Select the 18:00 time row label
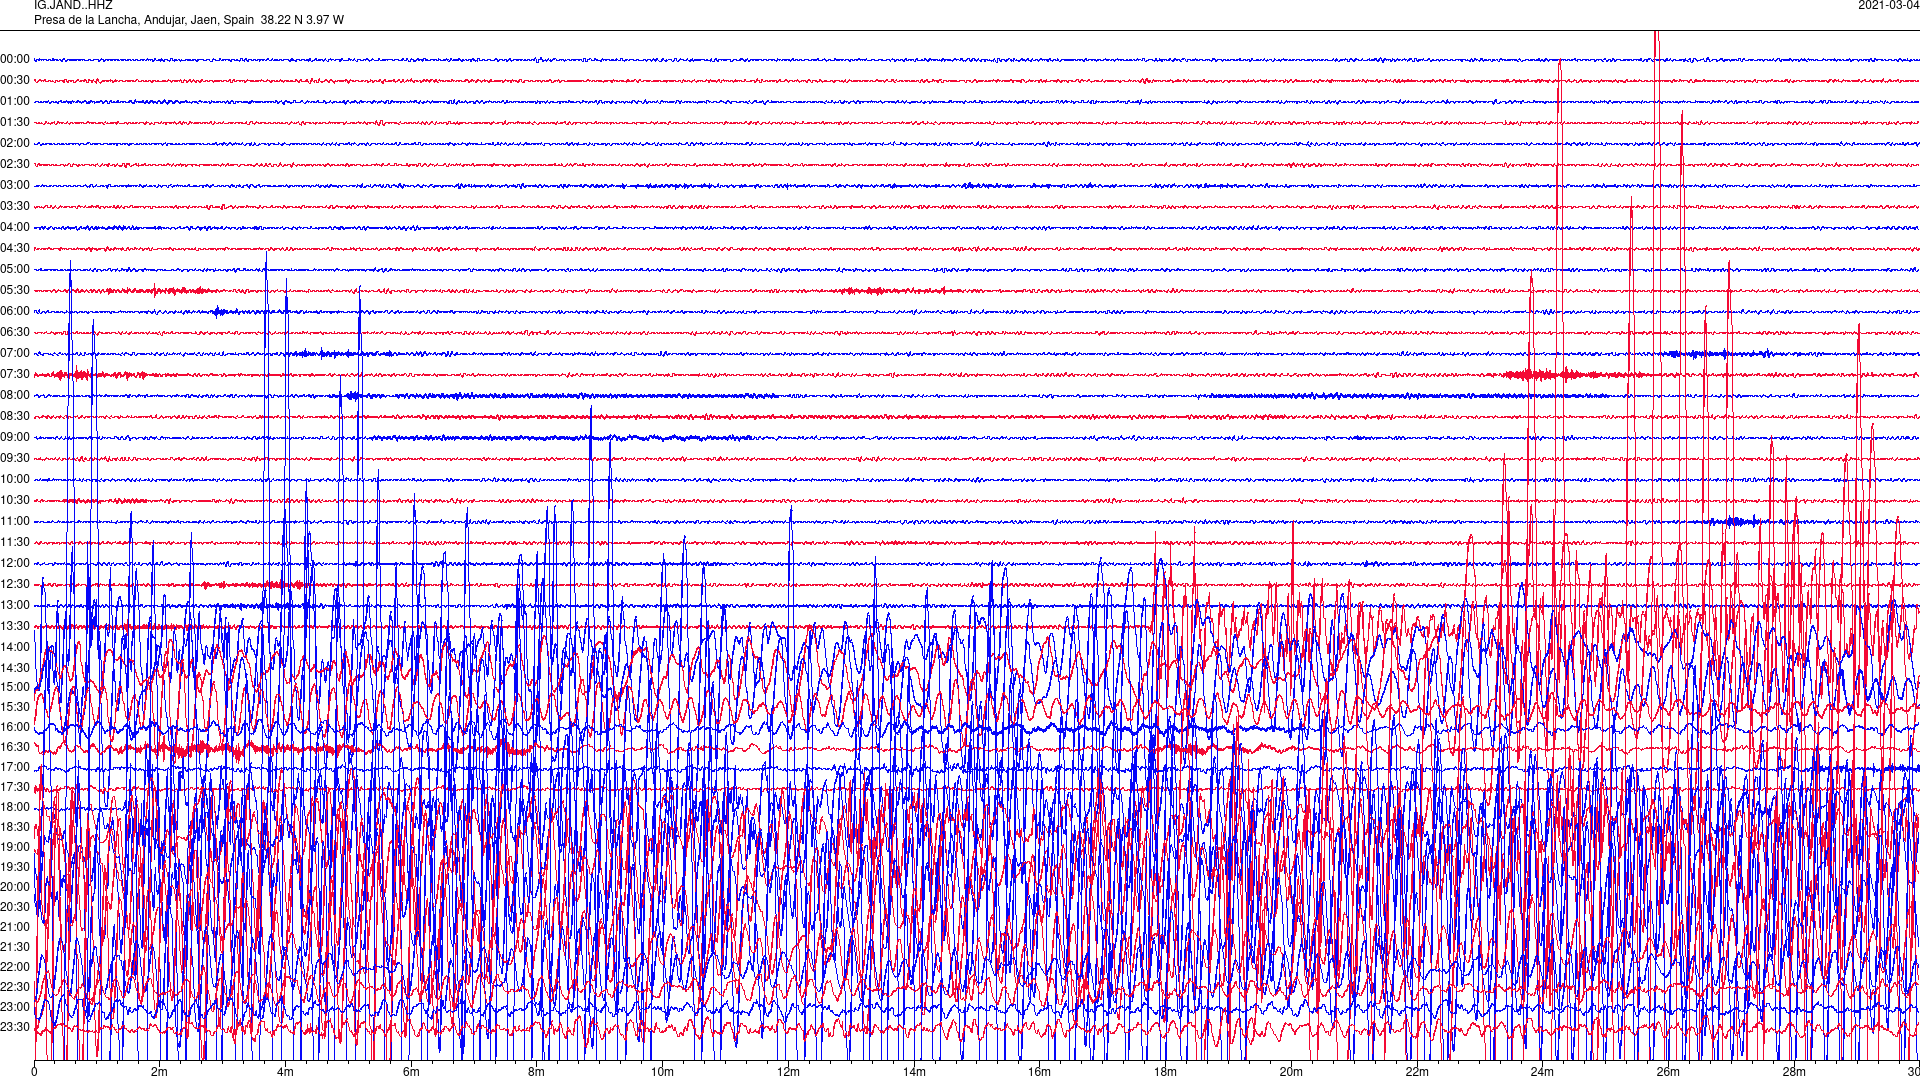1920x1080 pixels. click(x=15, y=808)
